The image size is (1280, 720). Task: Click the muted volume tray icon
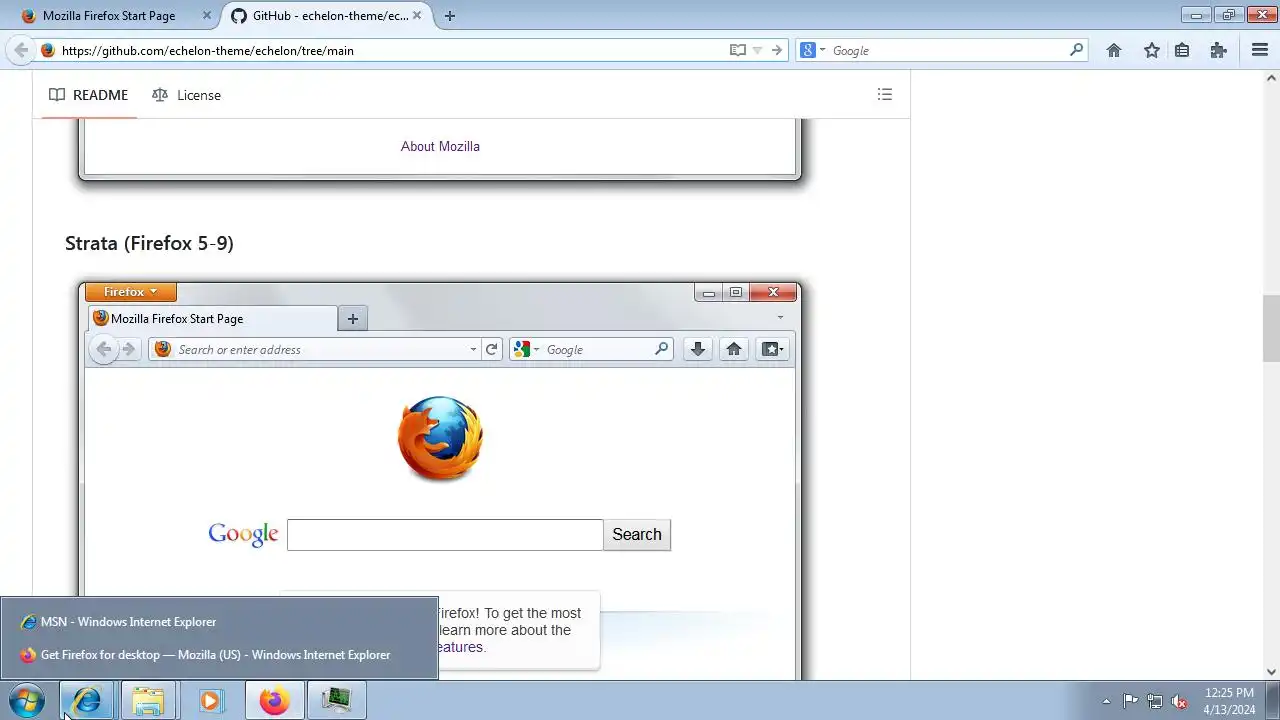(x=1180, y=702)
